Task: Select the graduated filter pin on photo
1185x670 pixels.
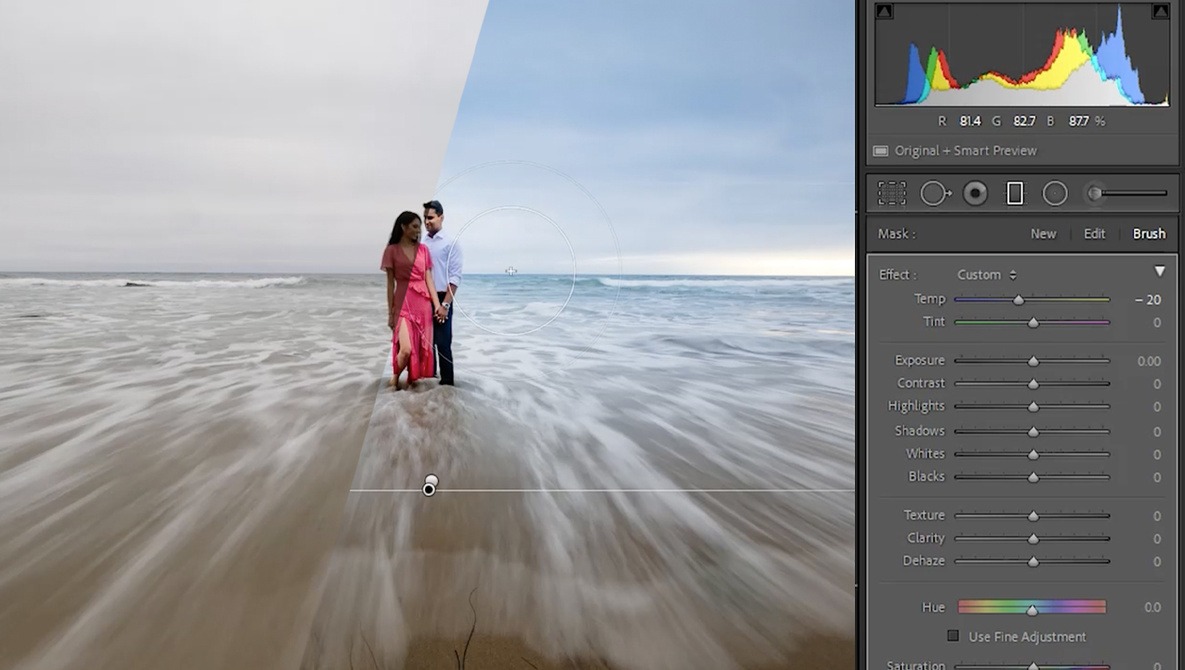Action: [429, 489]
